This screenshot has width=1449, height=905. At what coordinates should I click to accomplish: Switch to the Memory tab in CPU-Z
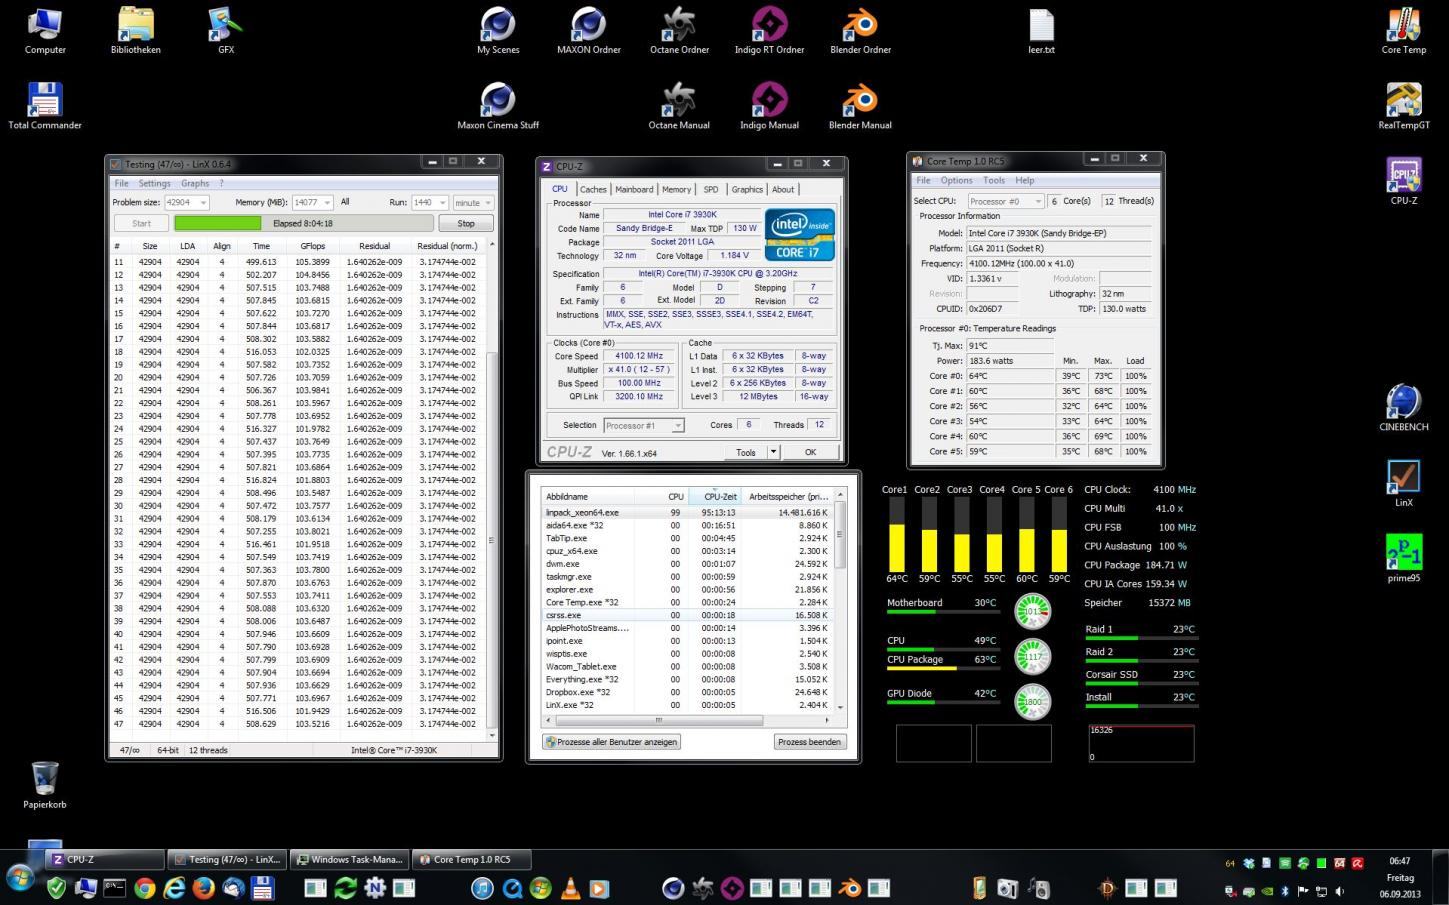(676, 189)
